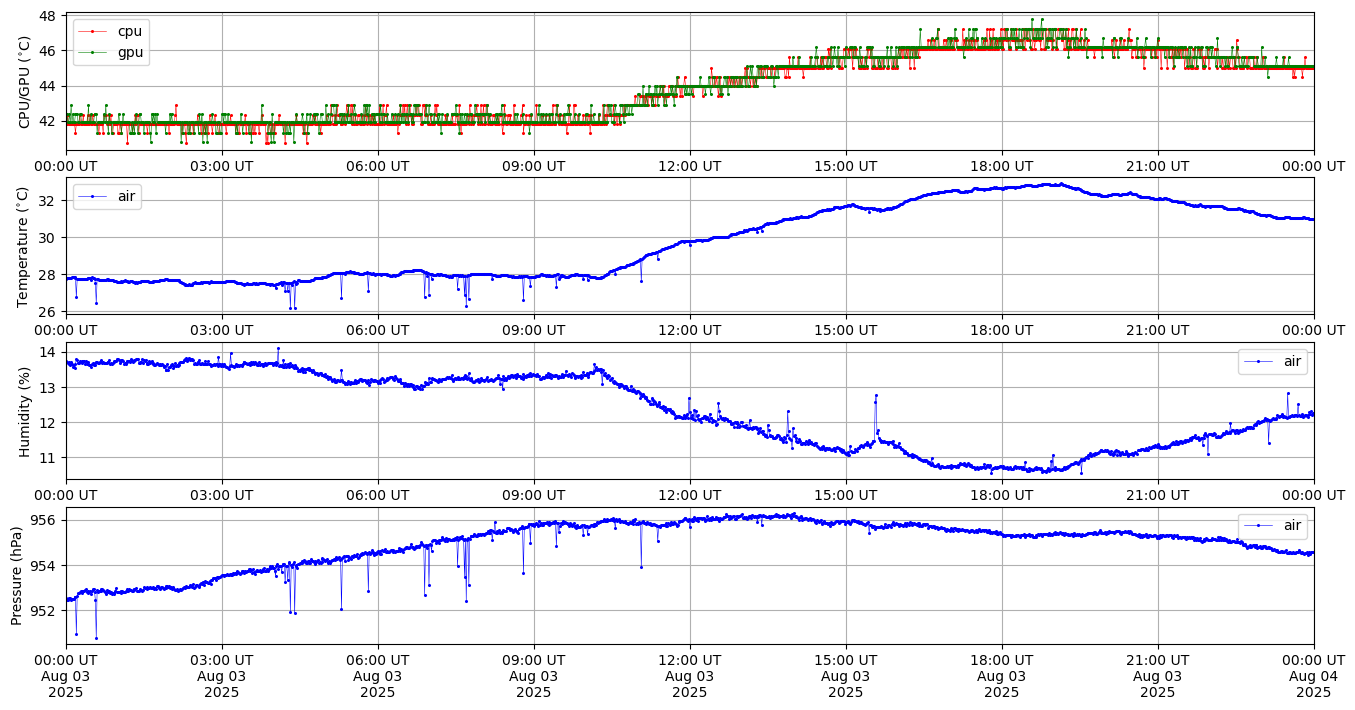Click "12:00 UT" under the Humidity chart

(x=690, y=495)
